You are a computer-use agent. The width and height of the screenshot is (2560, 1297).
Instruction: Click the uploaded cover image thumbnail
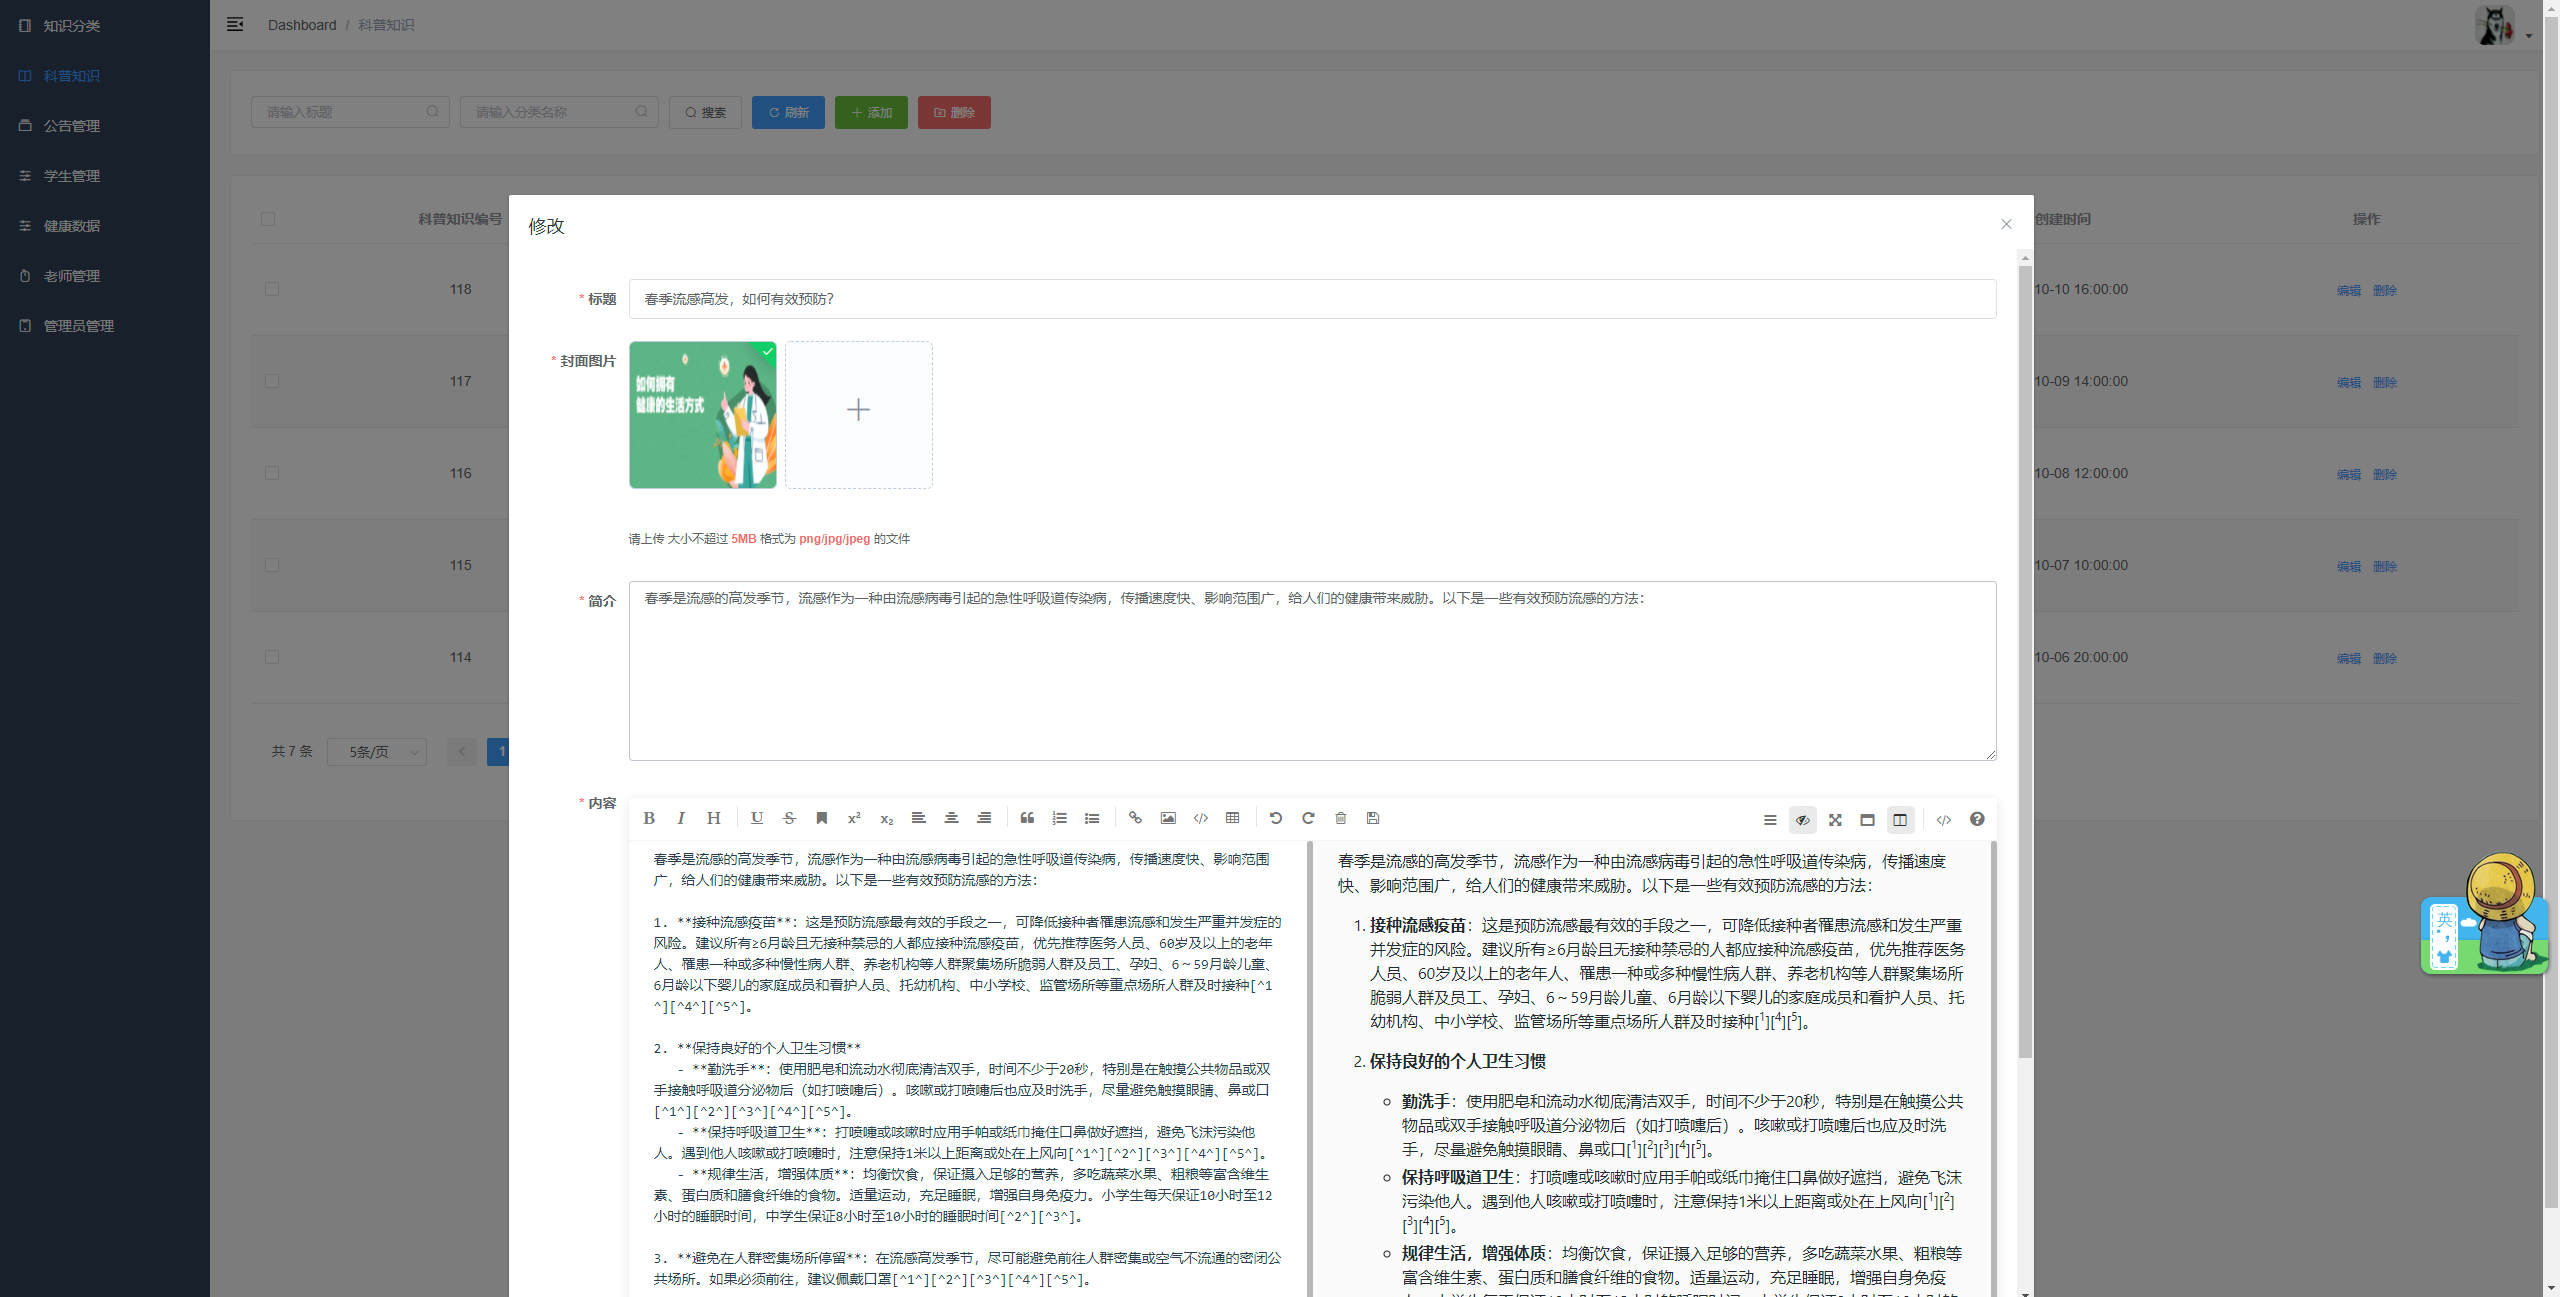coord(703,415)
